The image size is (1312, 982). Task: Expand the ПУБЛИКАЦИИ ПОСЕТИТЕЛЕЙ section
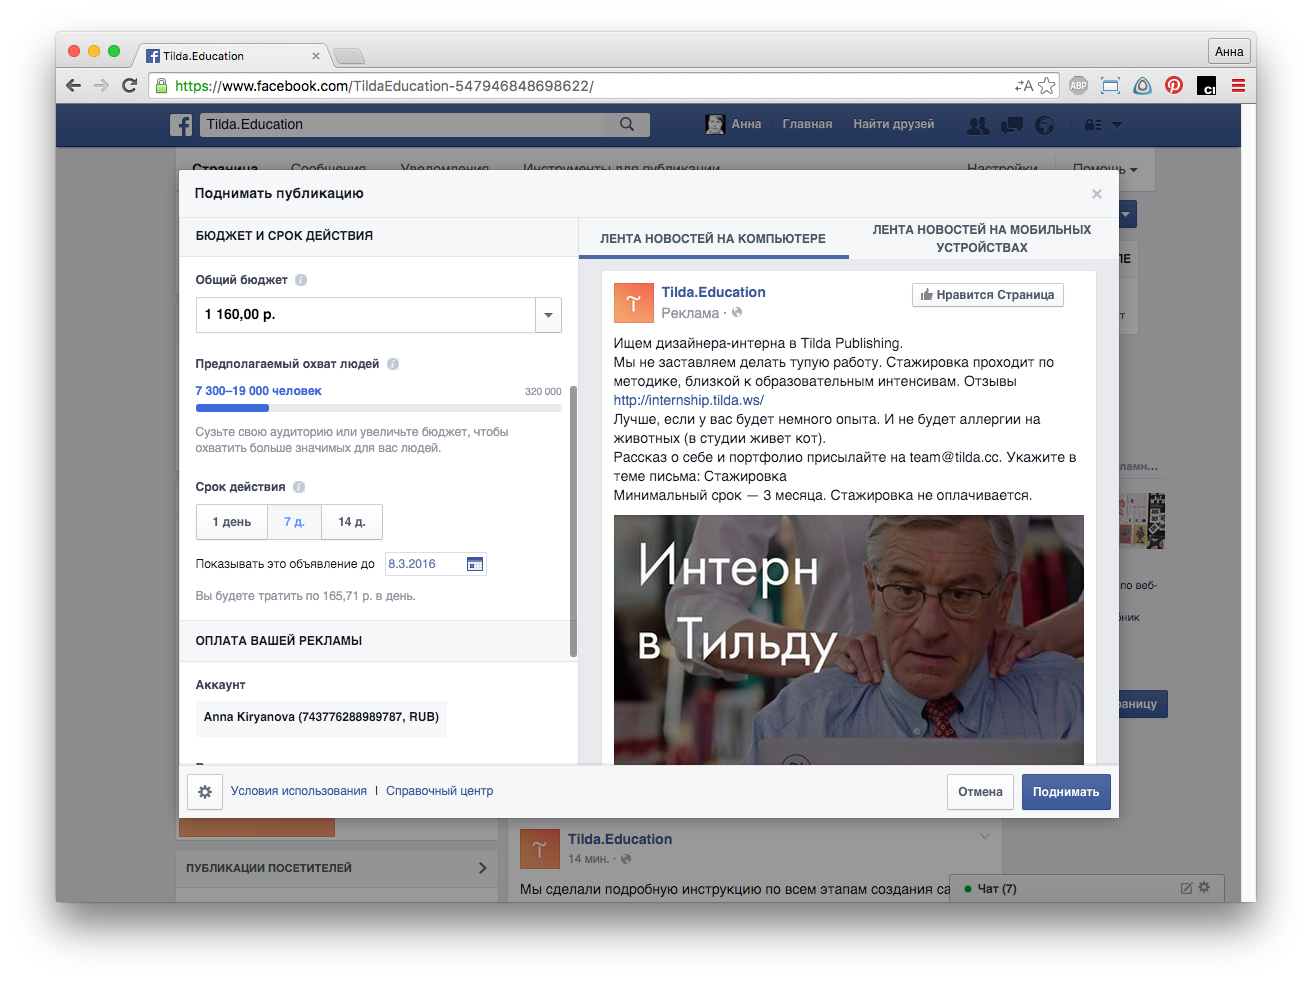[336, 868]
